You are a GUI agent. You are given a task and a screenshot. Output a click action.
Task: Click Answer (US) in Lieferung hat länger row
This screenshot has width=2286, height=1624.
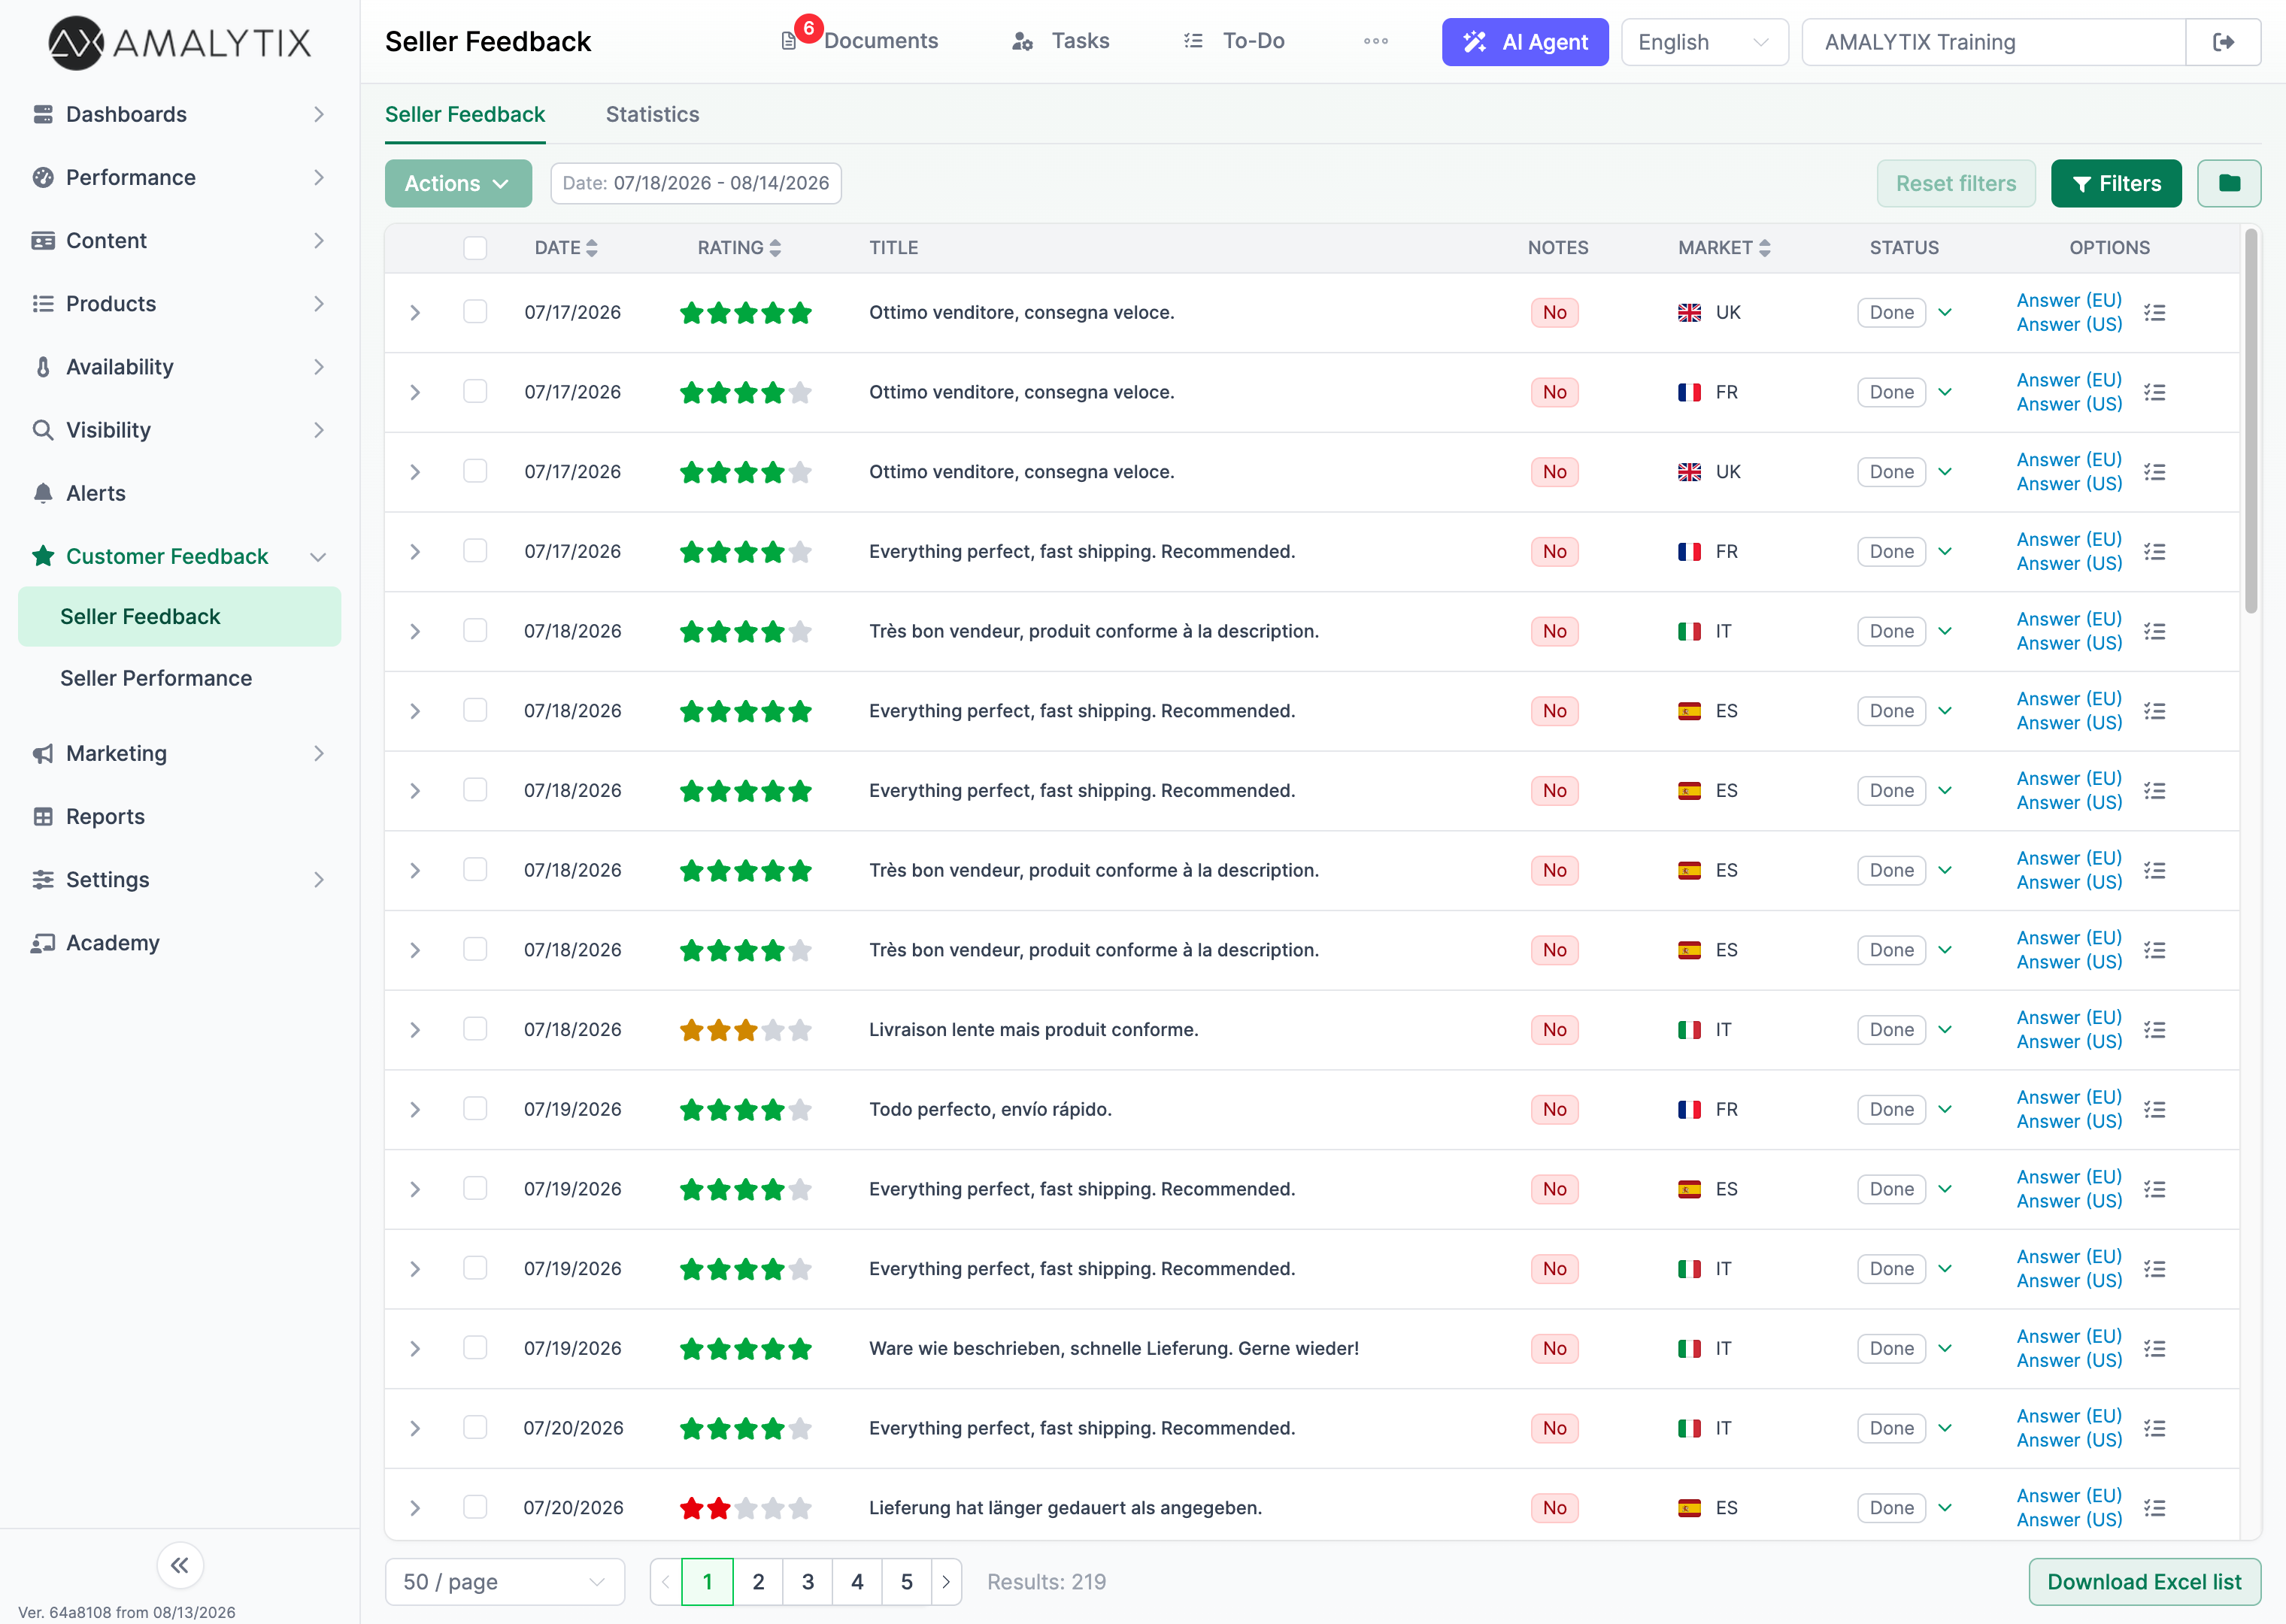2068,1519
